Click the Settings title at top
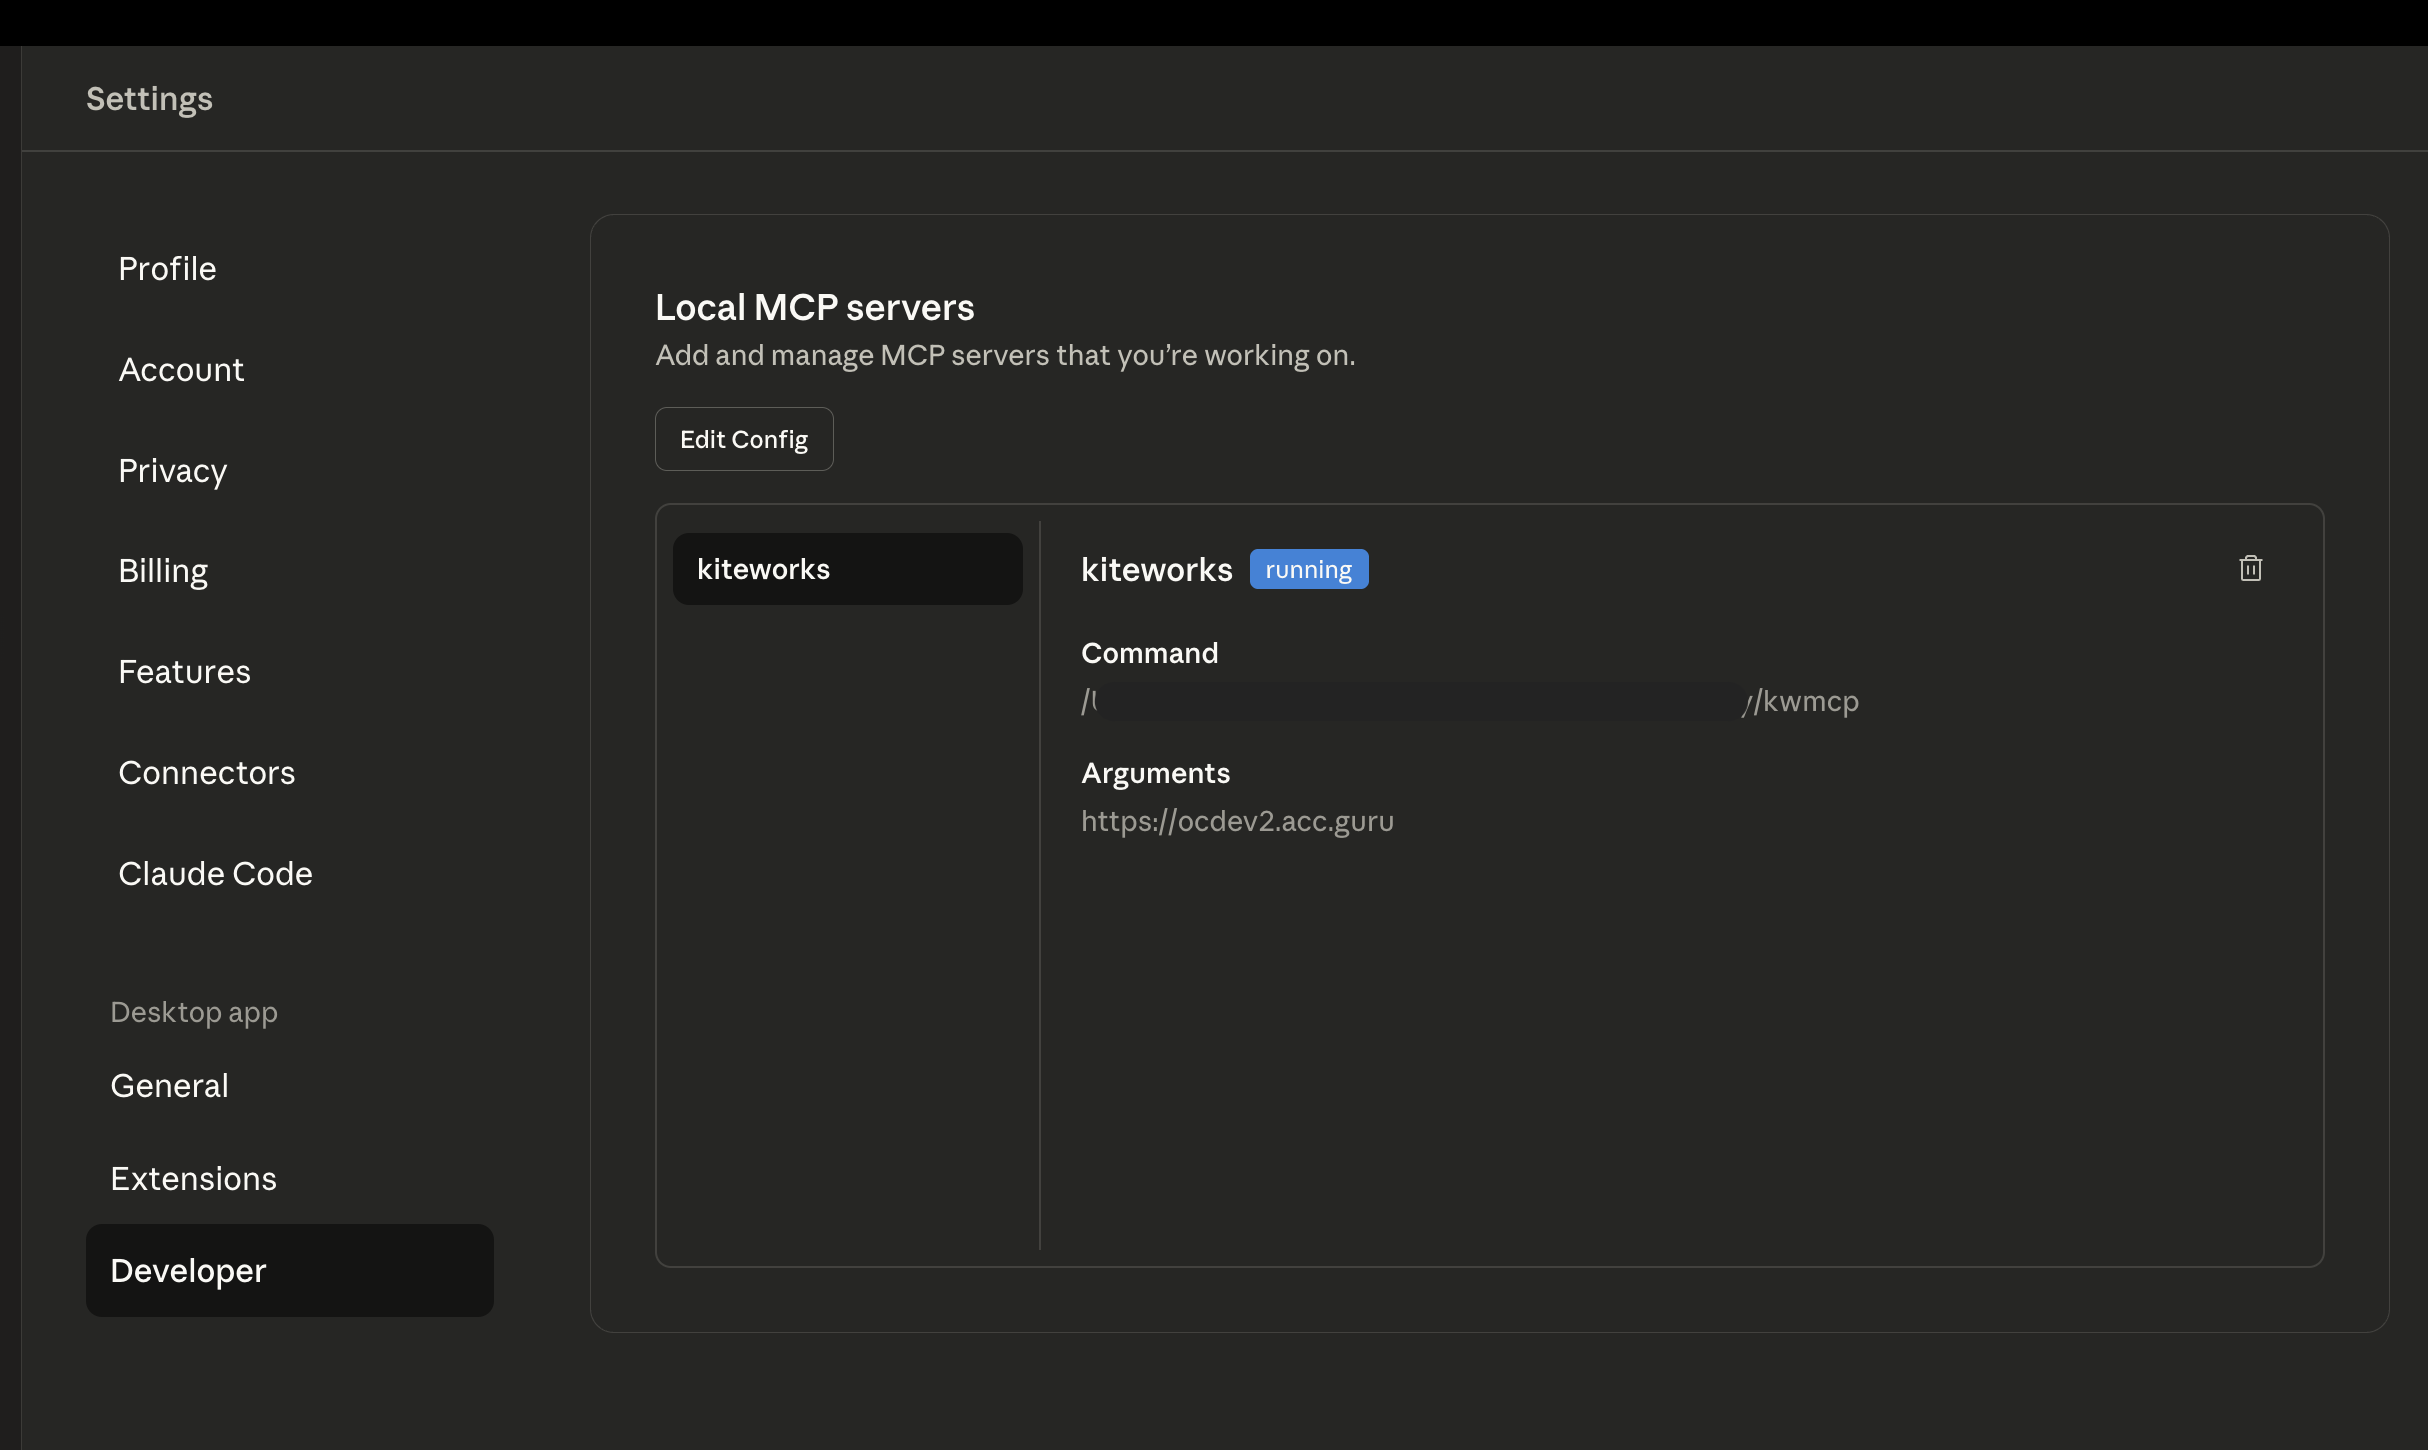This screenshot has width=2428, height=1450. point(149,99)
